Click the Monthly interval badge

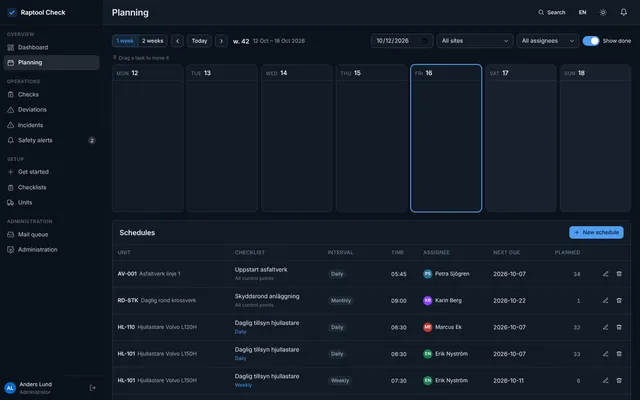point(341,301)
